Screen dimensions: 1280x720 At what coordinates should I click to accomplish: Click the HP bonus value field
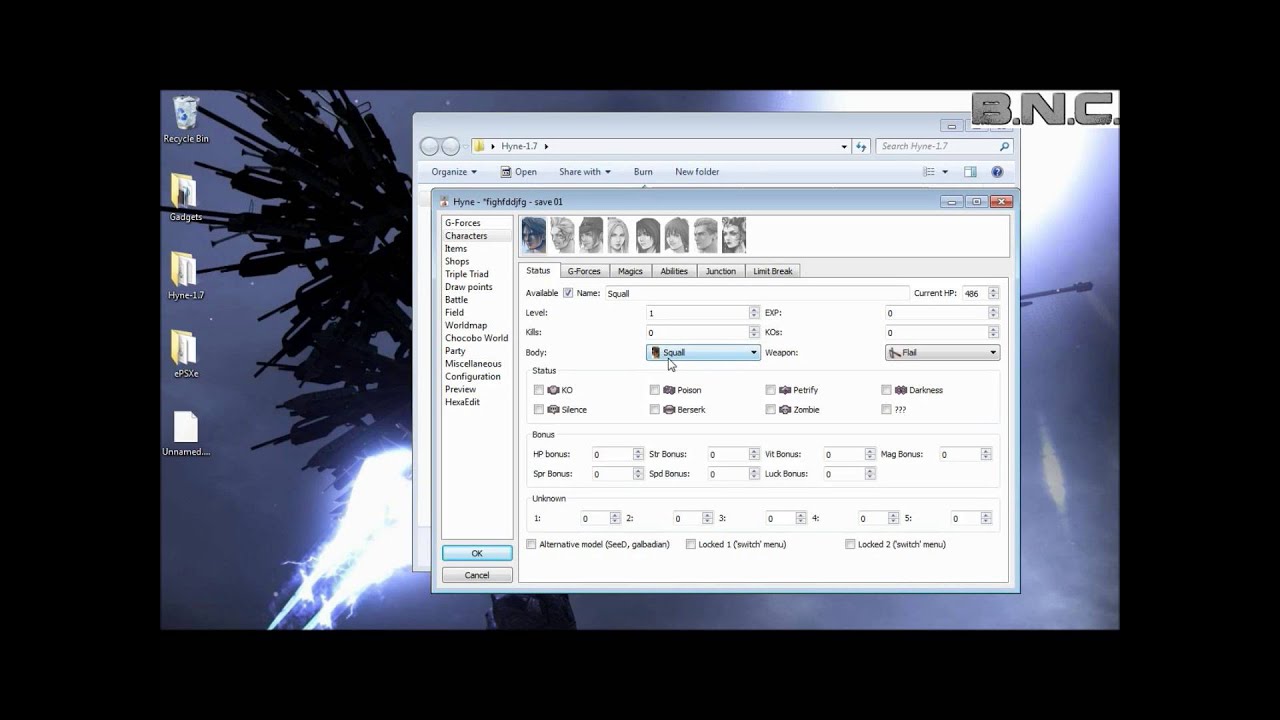[x=612, y=454]
